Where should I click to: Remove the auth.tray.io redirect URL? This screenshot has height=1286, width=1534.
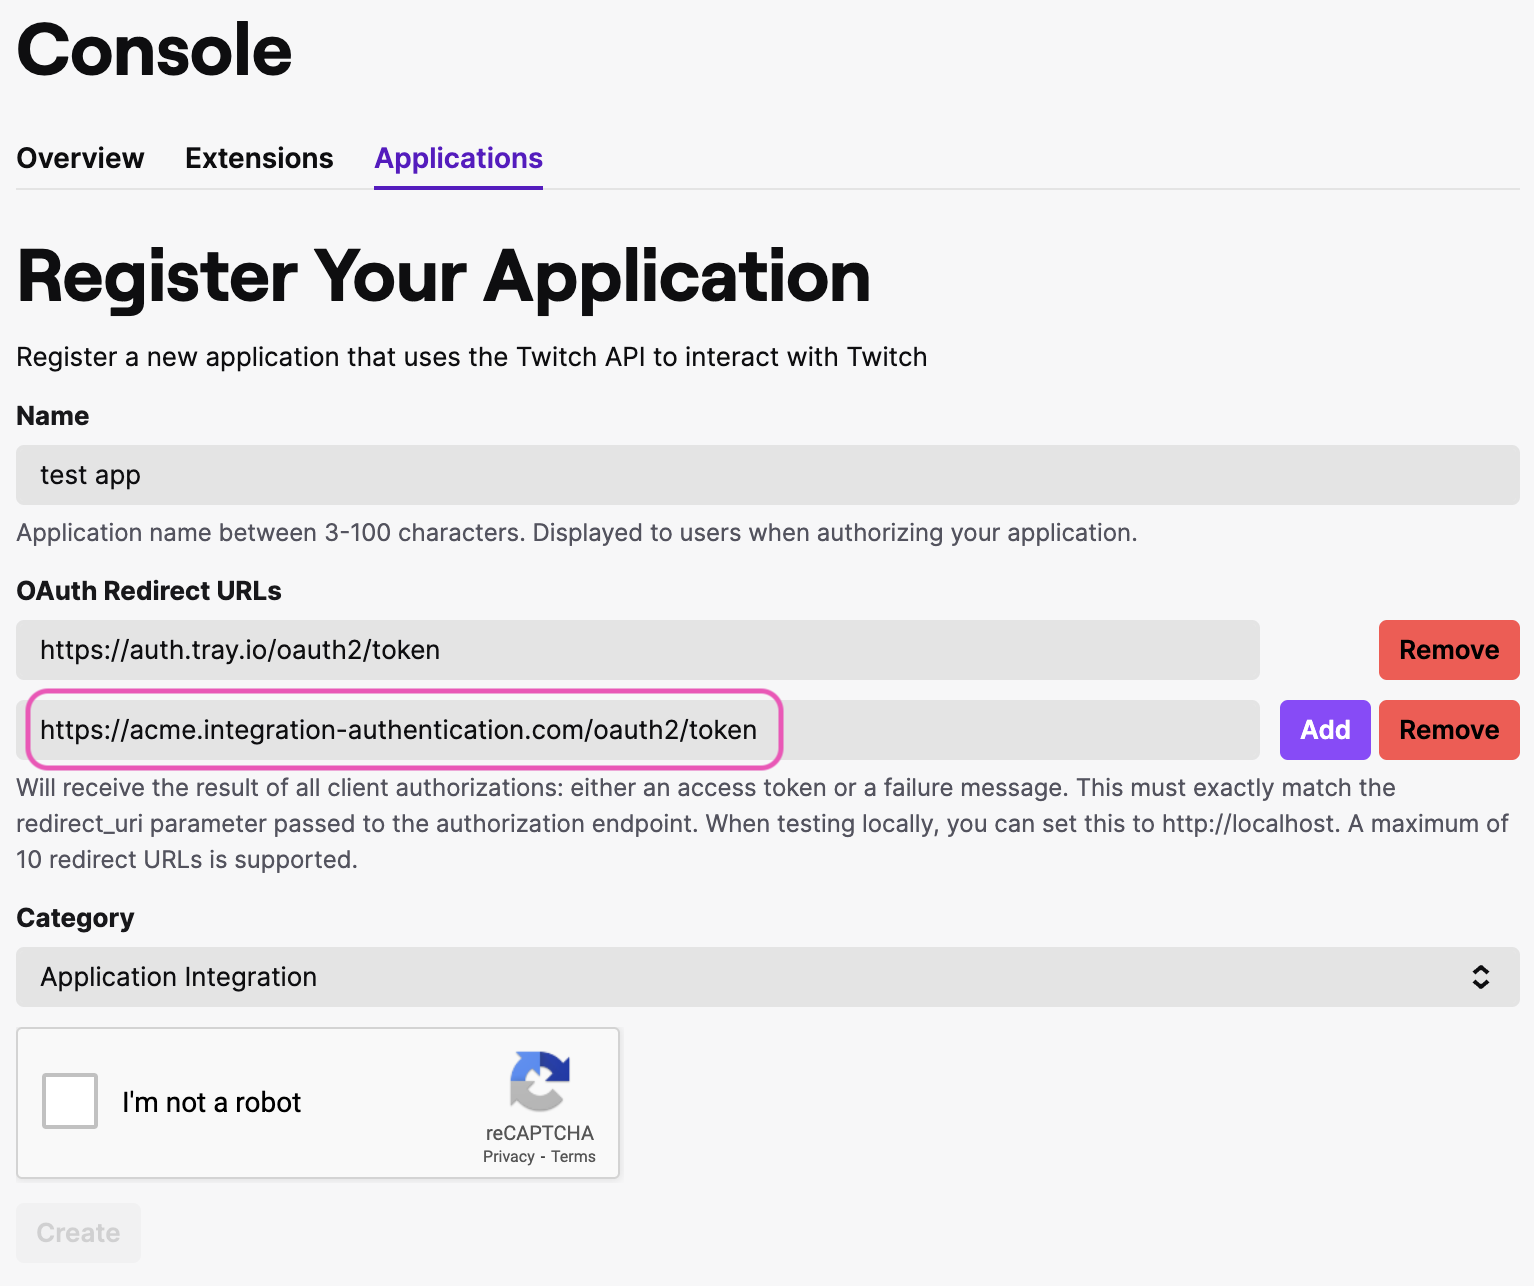click(1448, 650)
